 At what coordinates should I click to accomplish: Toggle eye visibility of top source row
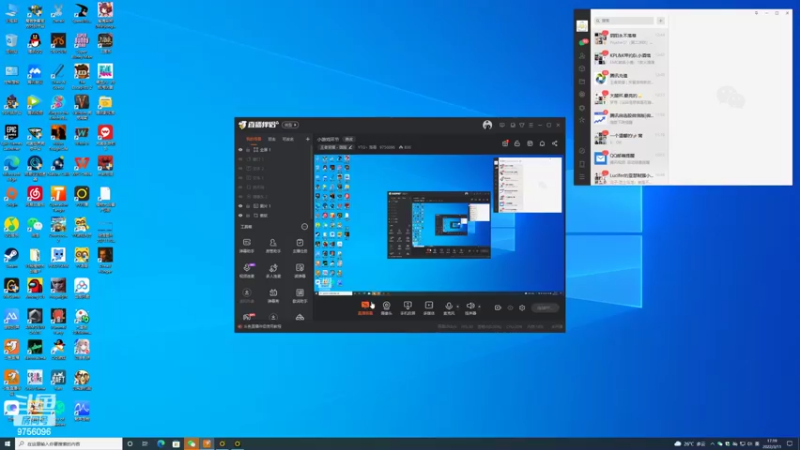pos(240,150)
